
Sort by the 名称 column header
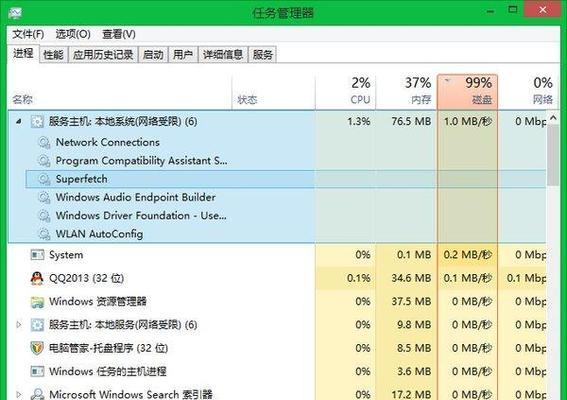click(119, 92)
